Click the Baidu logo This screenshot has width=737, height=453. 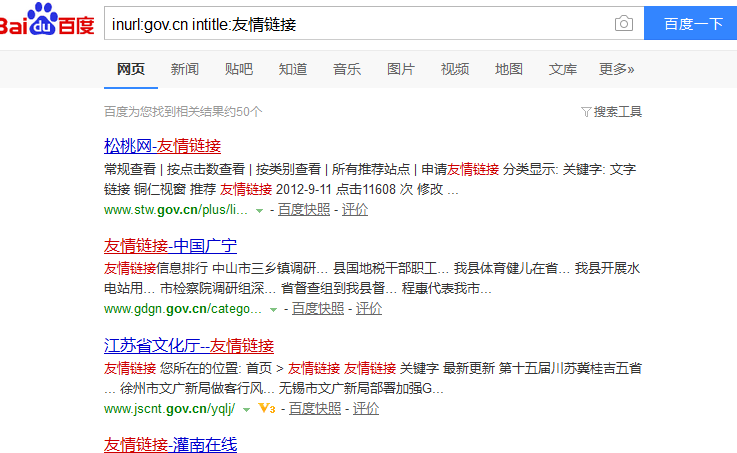click(46, 20)
